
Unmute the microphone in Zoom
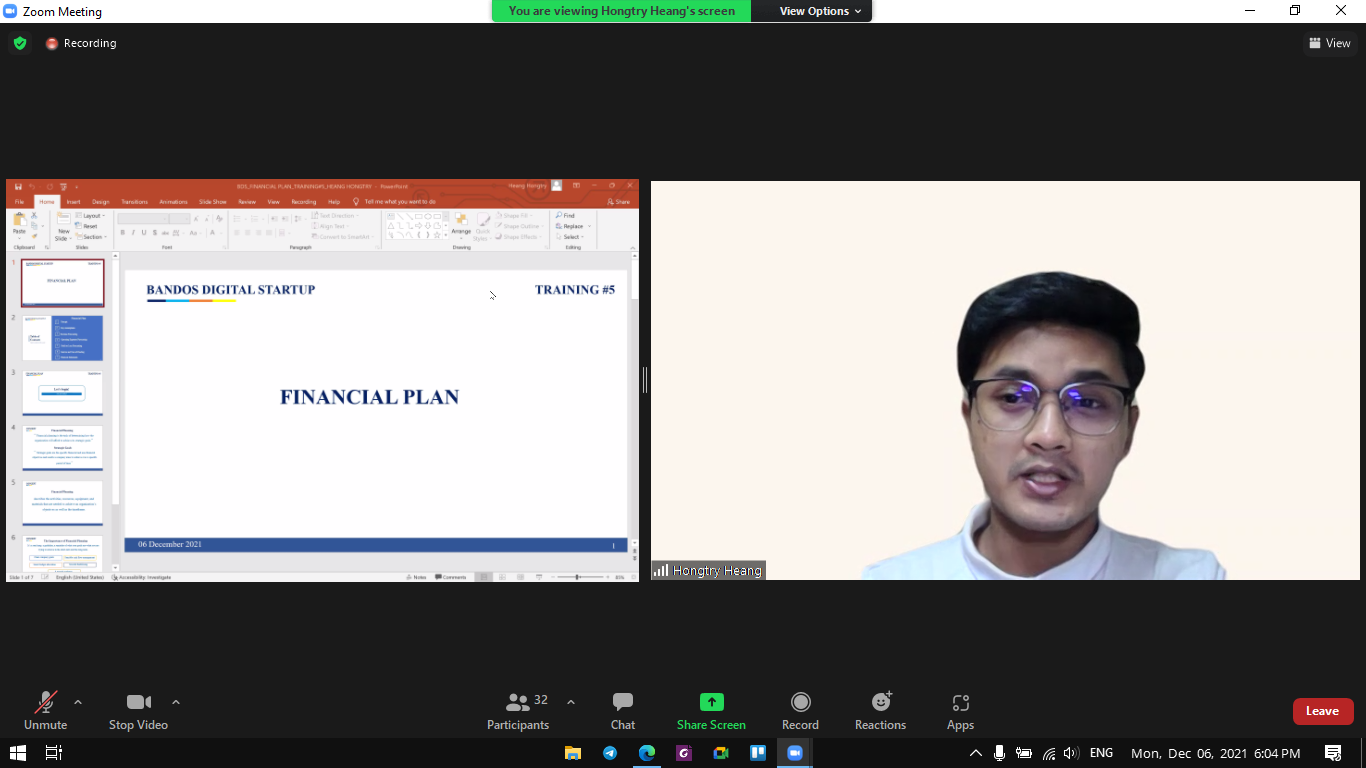coord(45,711)
